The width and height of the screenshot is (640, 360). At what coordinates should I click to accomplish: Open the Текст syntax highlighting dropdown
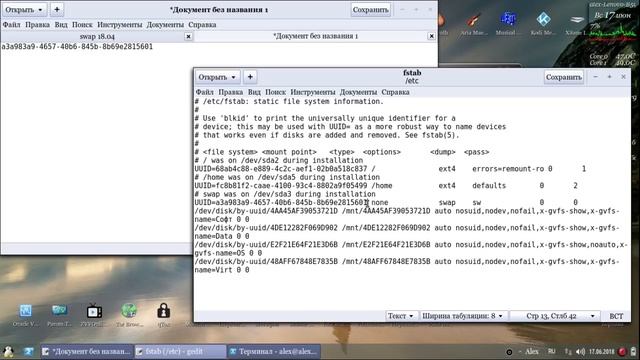pyautogui.click(x=400, y=316)
